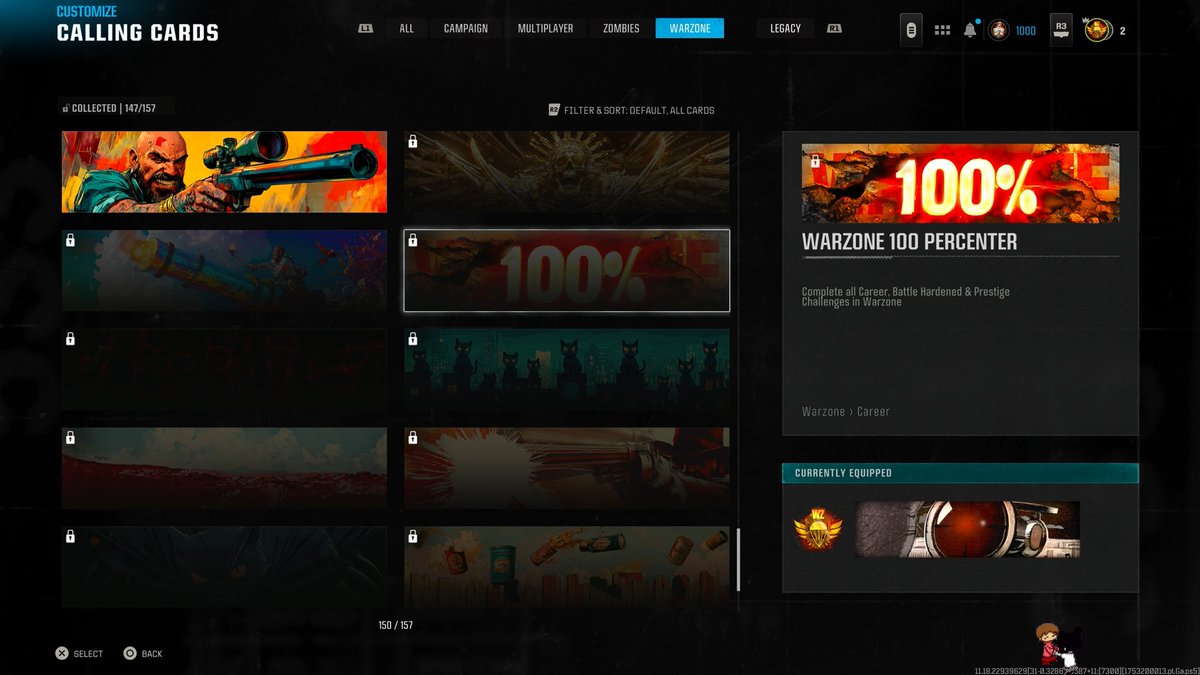
Task: Click the card list scrollbar
Action: point(738,560)
